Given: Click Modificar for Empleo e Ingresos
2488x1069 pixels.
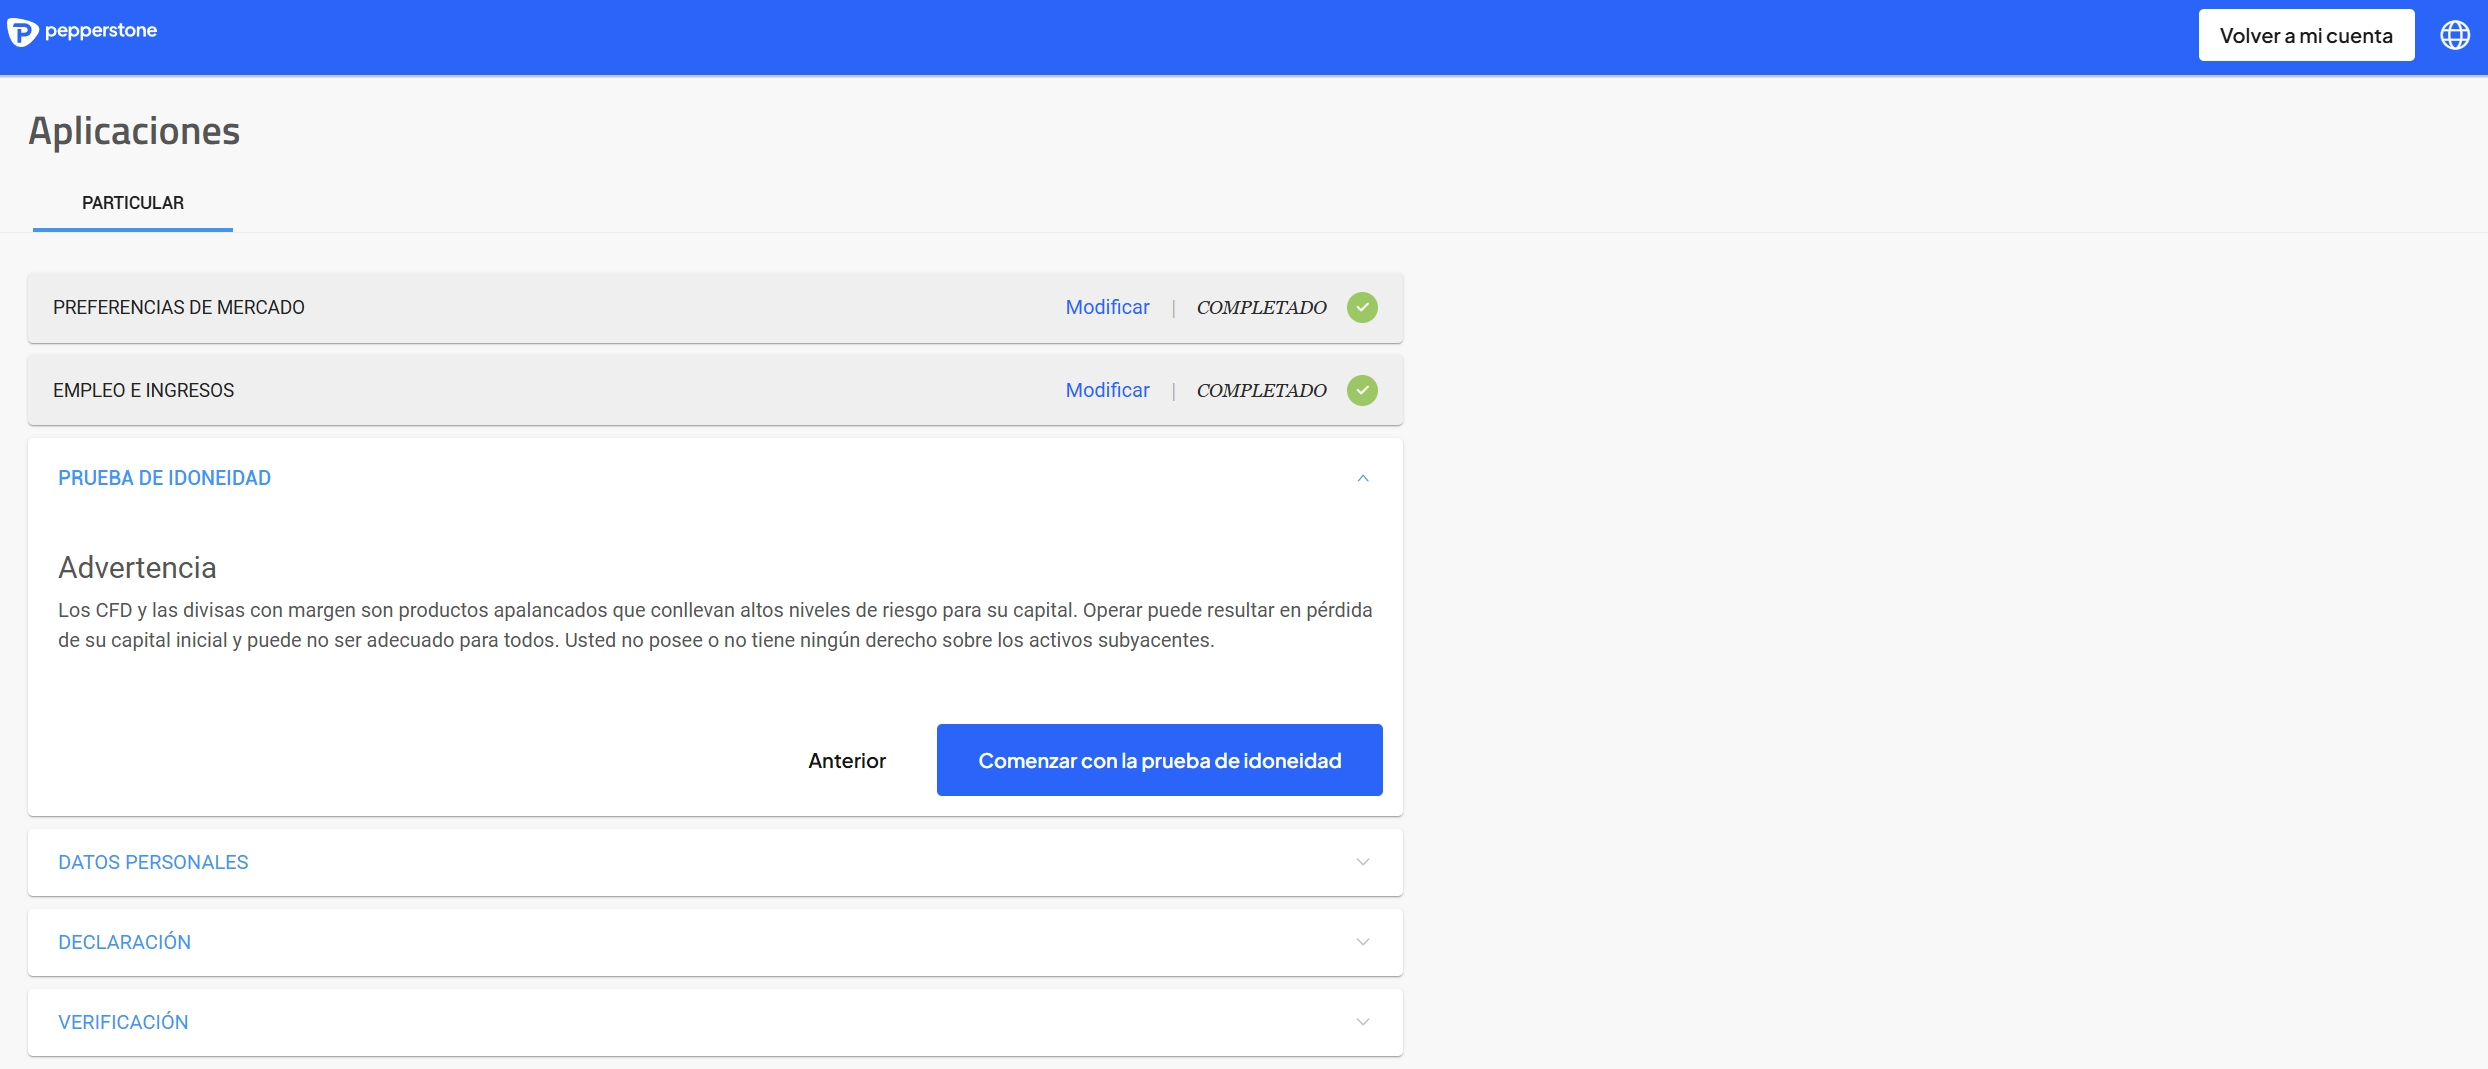Looking at the screenshot, I should click(x=1107, y=390).
